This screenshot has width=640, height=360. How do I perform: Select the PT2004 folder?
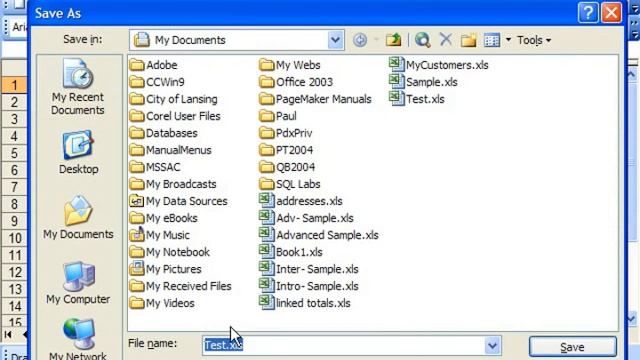pyautogui.click(x=286, y=150)
